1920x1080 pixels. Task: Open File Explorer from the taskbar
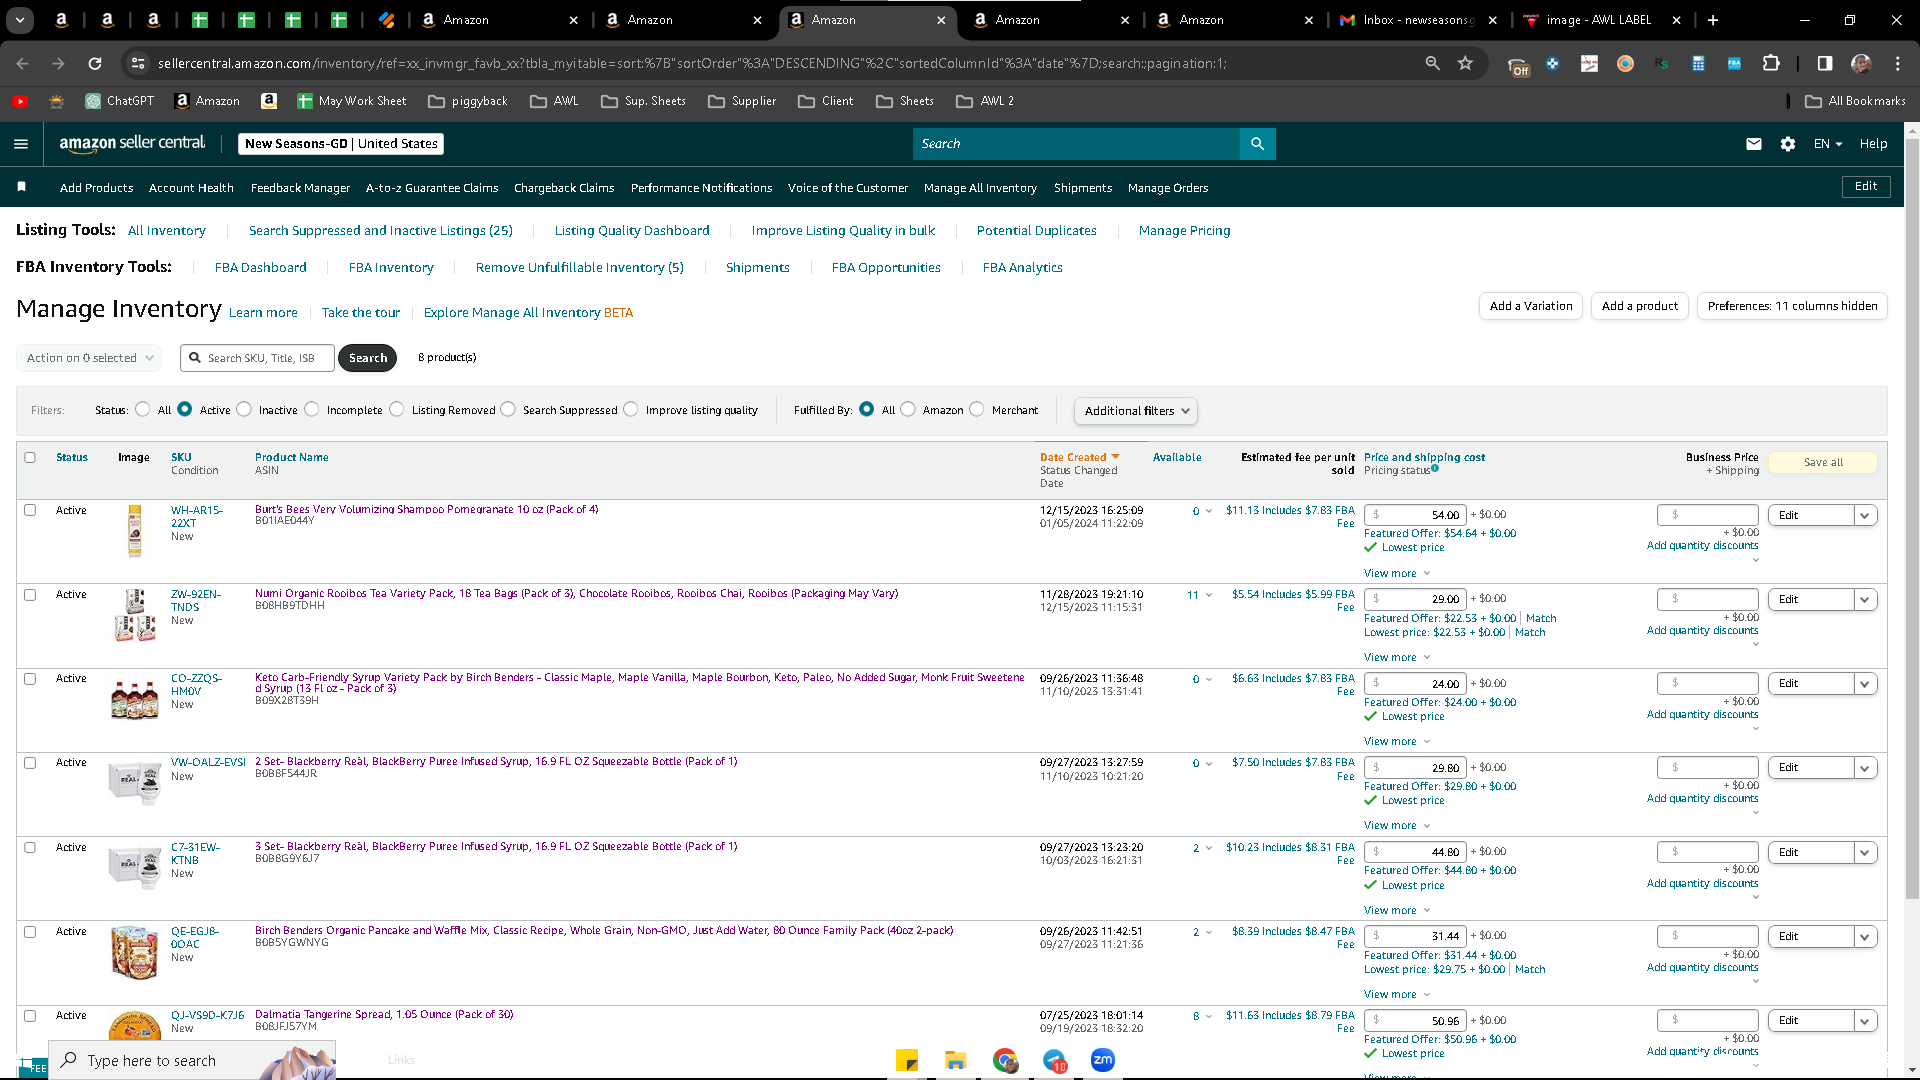955,1061
